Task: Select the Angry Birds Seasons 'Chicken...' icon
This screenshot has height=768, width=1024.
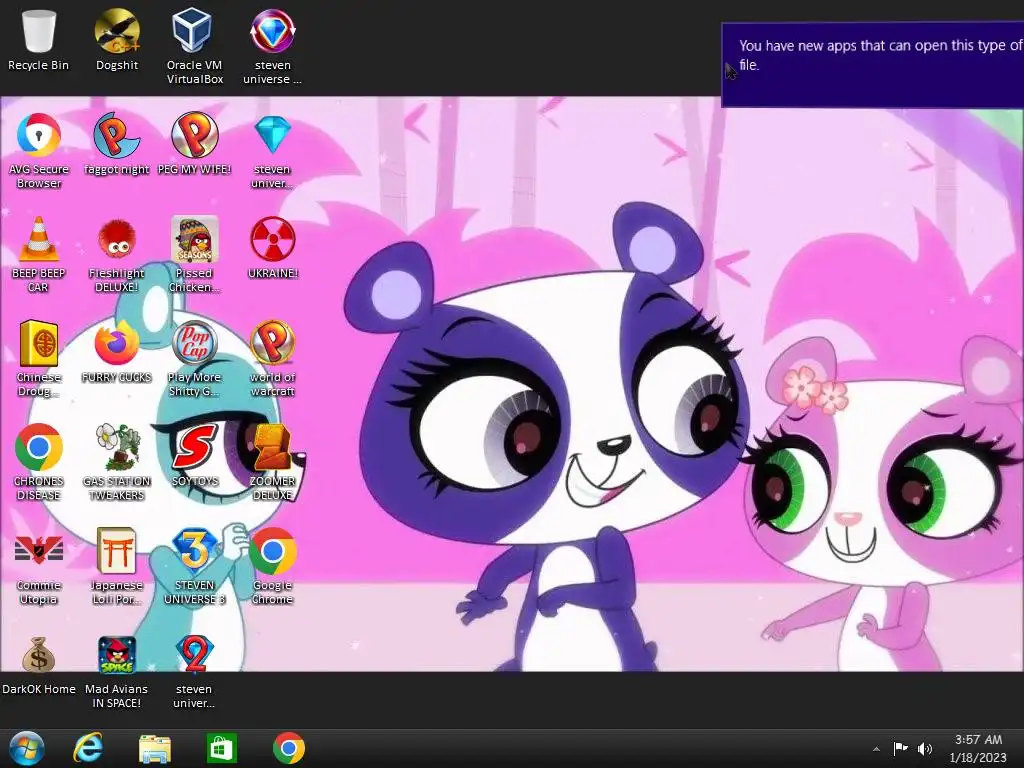Action: pyautogui.click(x=195, y=254)
